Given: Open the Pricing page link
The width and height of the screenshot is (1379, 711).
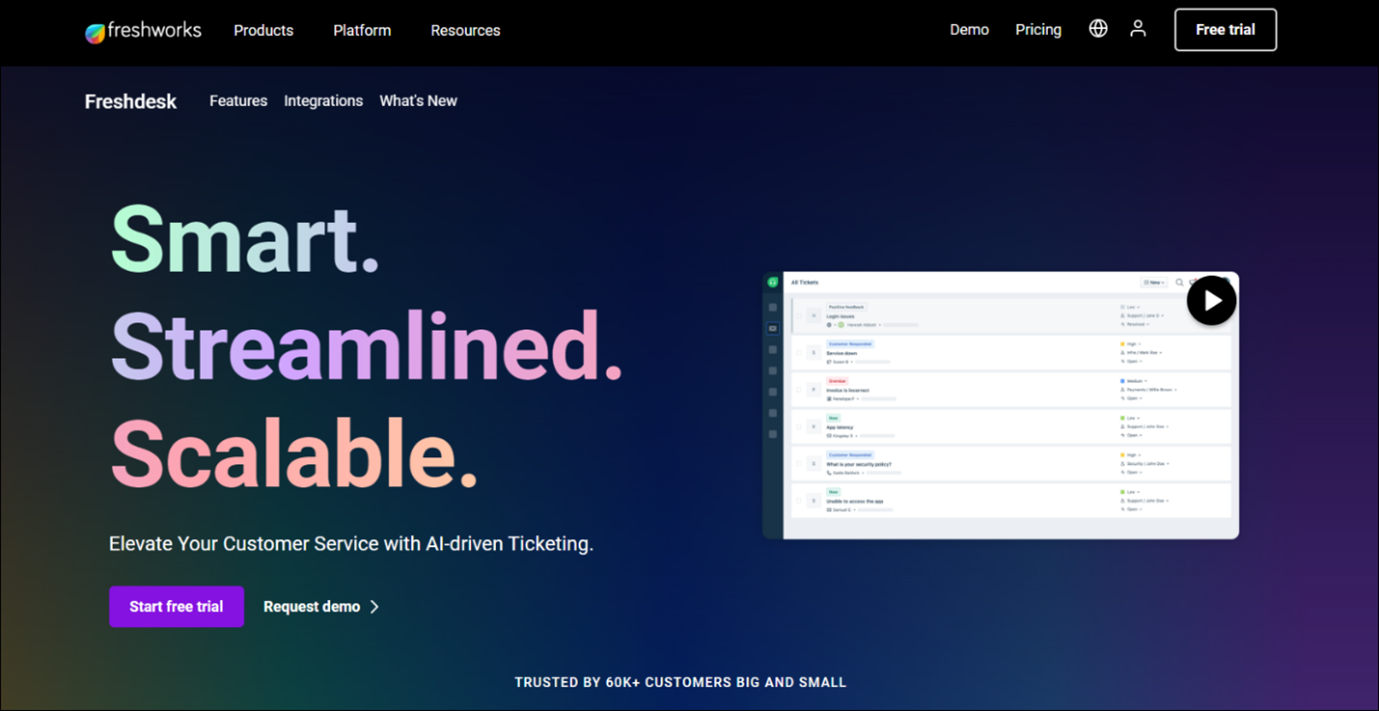Looking at the screenshot, I should click(1038, 29).
